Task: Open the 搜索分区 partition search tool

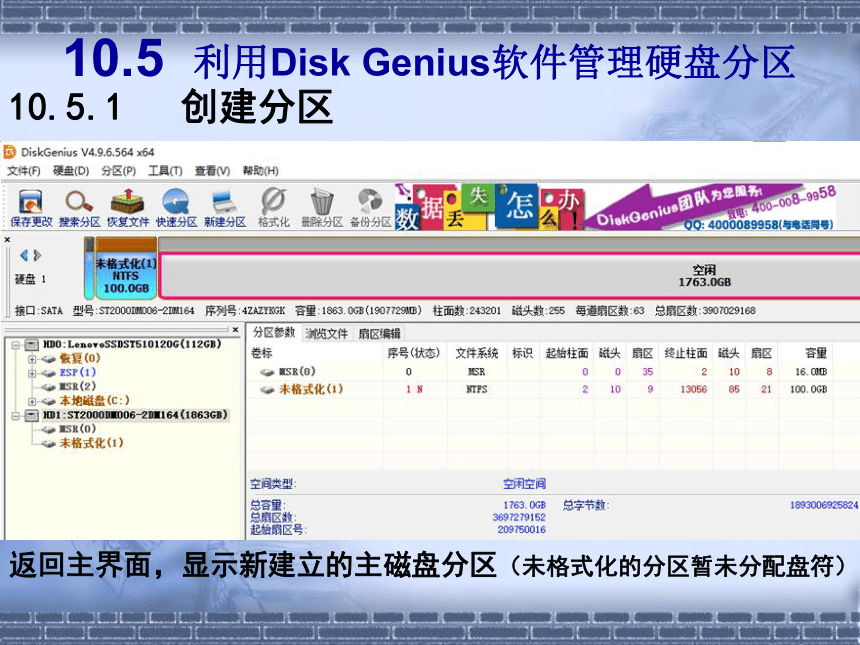Action: 80,208
